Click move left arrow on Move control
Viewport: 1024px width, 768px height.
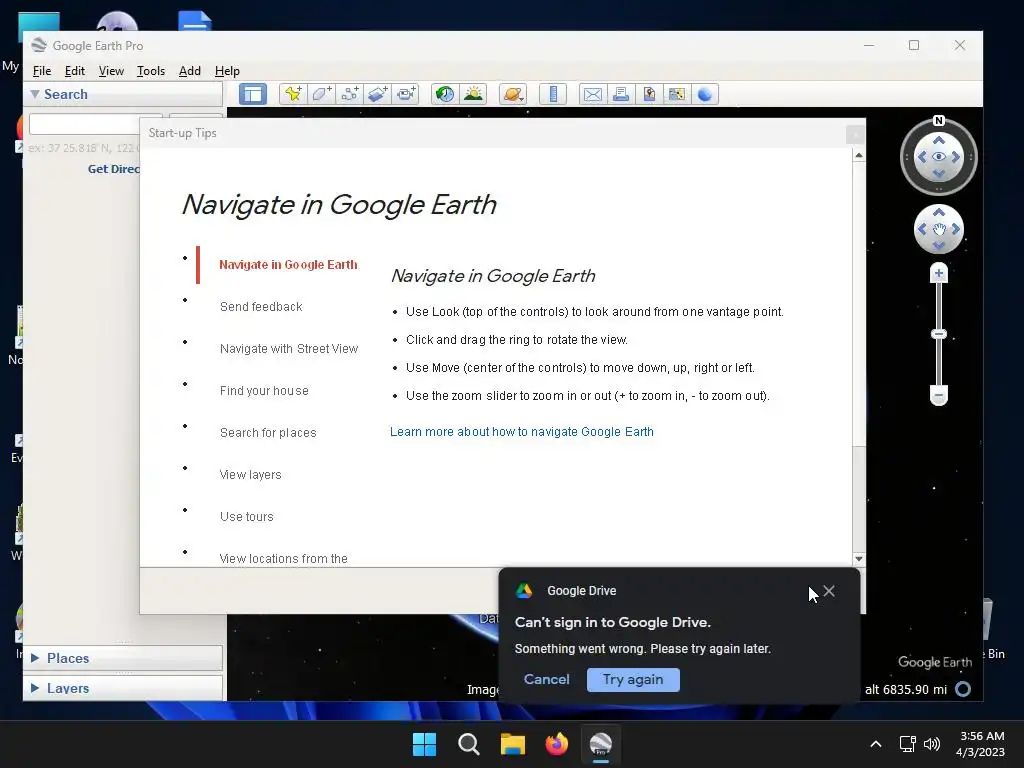[x=922, y=229]
